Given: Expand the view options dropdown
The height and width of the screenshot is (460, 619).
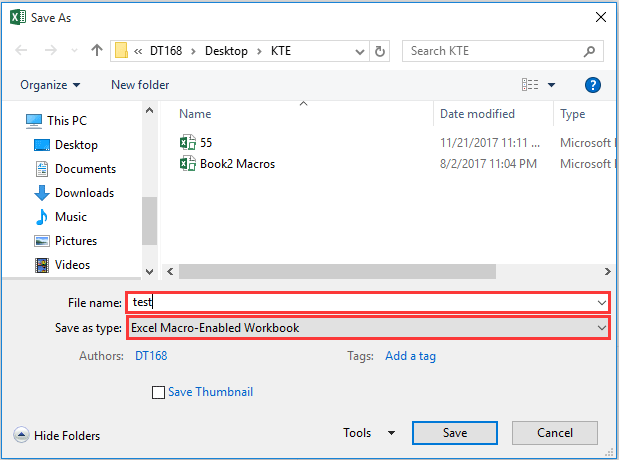Looking at the screenshot, I should (551, 85).
